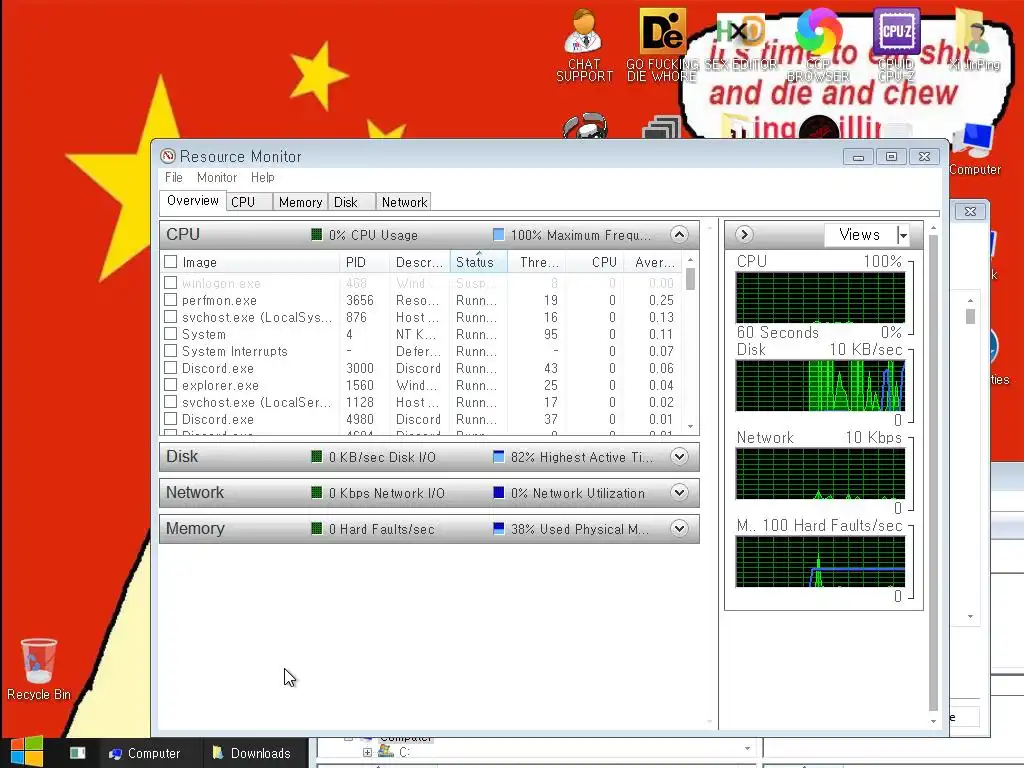This screenshot has width=1024, height=768.
Task: Switch to the CPU tab
Action: (x=249, y=202)
